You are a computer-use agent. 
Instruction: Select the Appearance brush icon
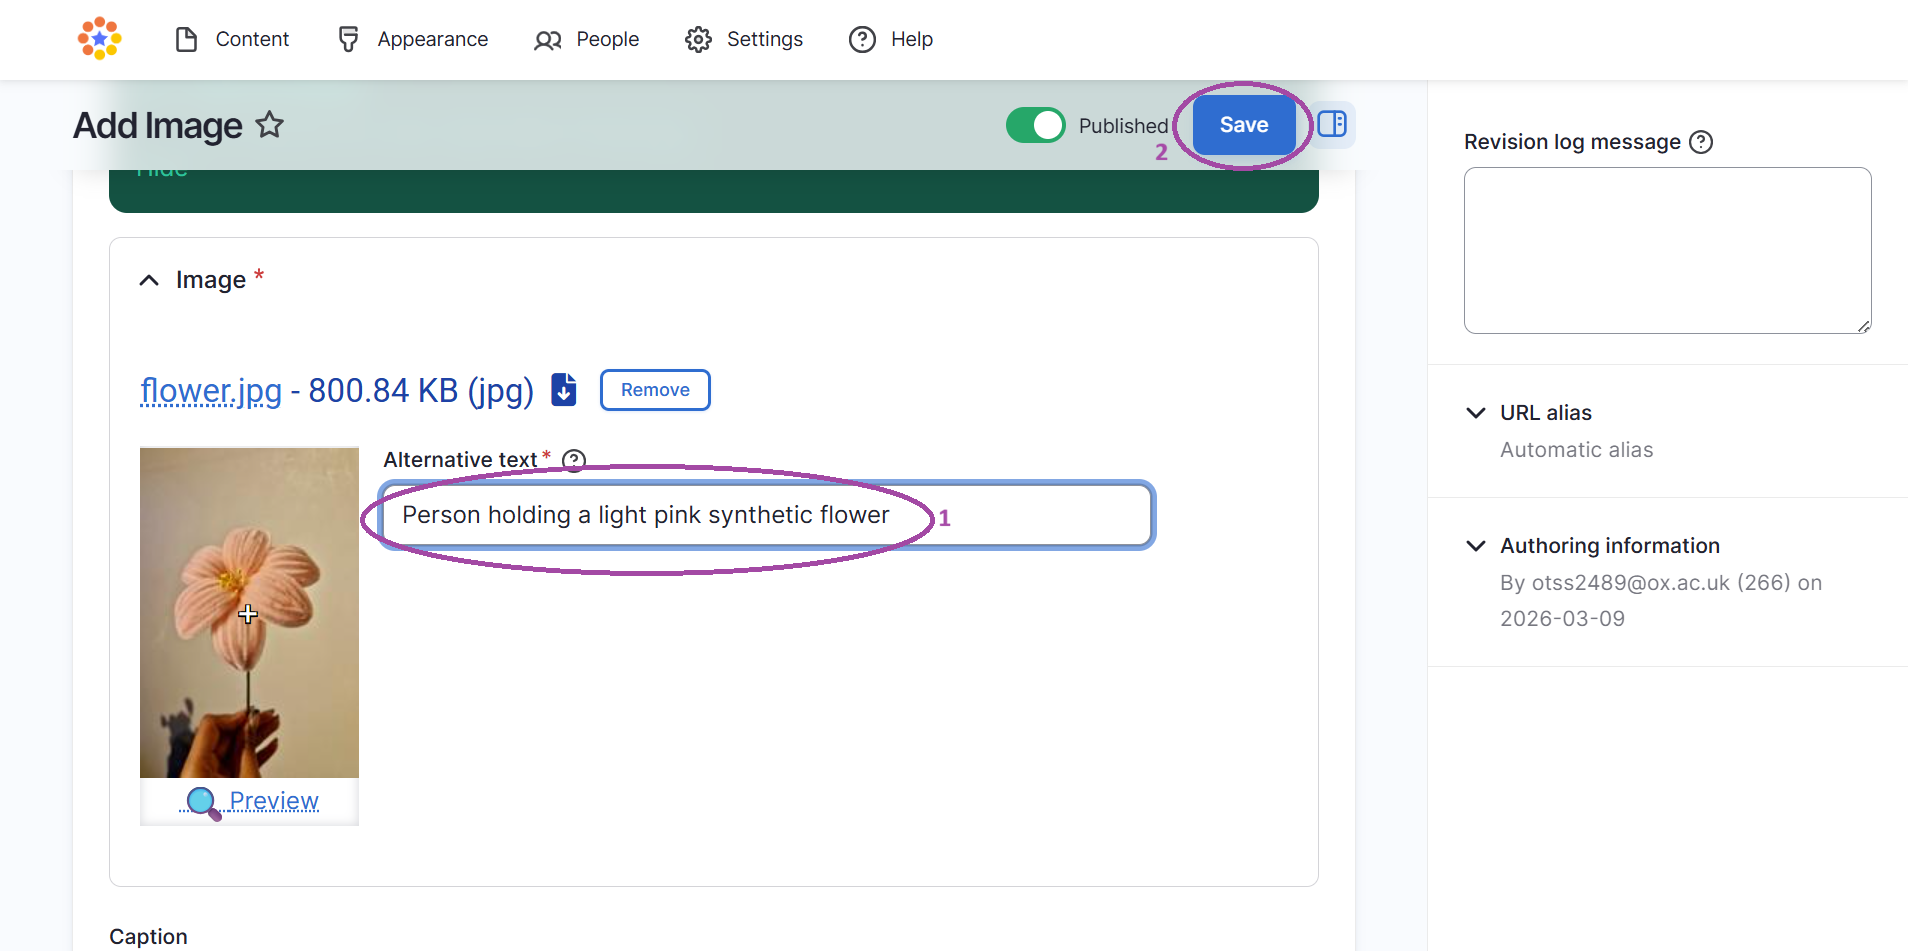347,39
